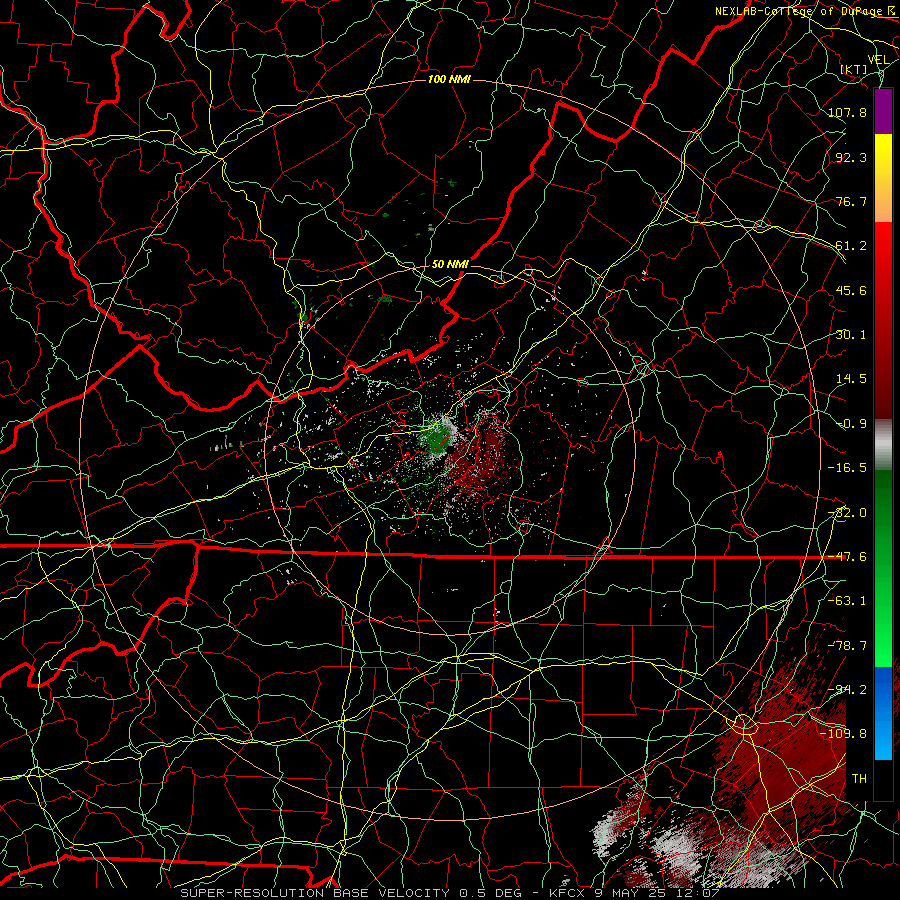Select the 30.1 scale value

(x=851, y=335)
